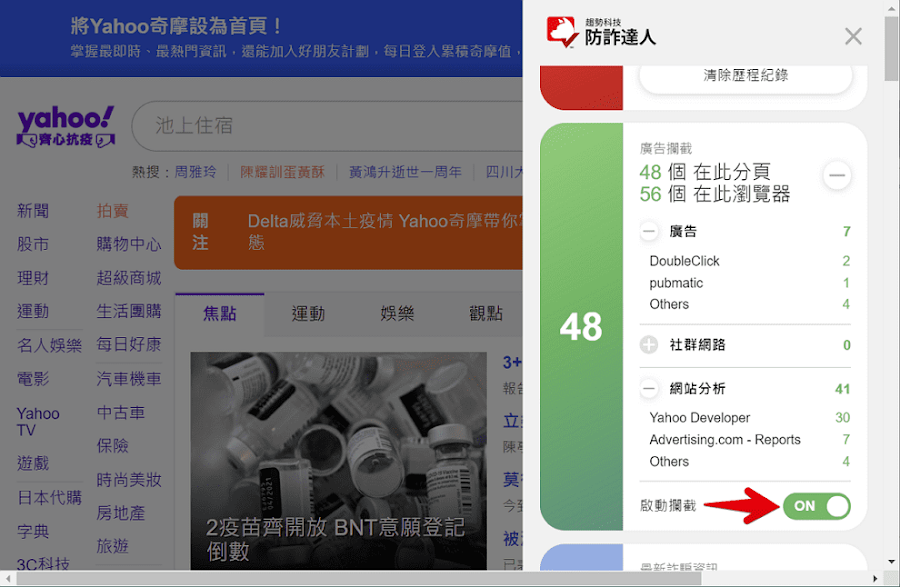The height and width of the screenshot is (587, 900).
Task: Open the 時尚美妝 sidebar link
Action: (129, 480)
